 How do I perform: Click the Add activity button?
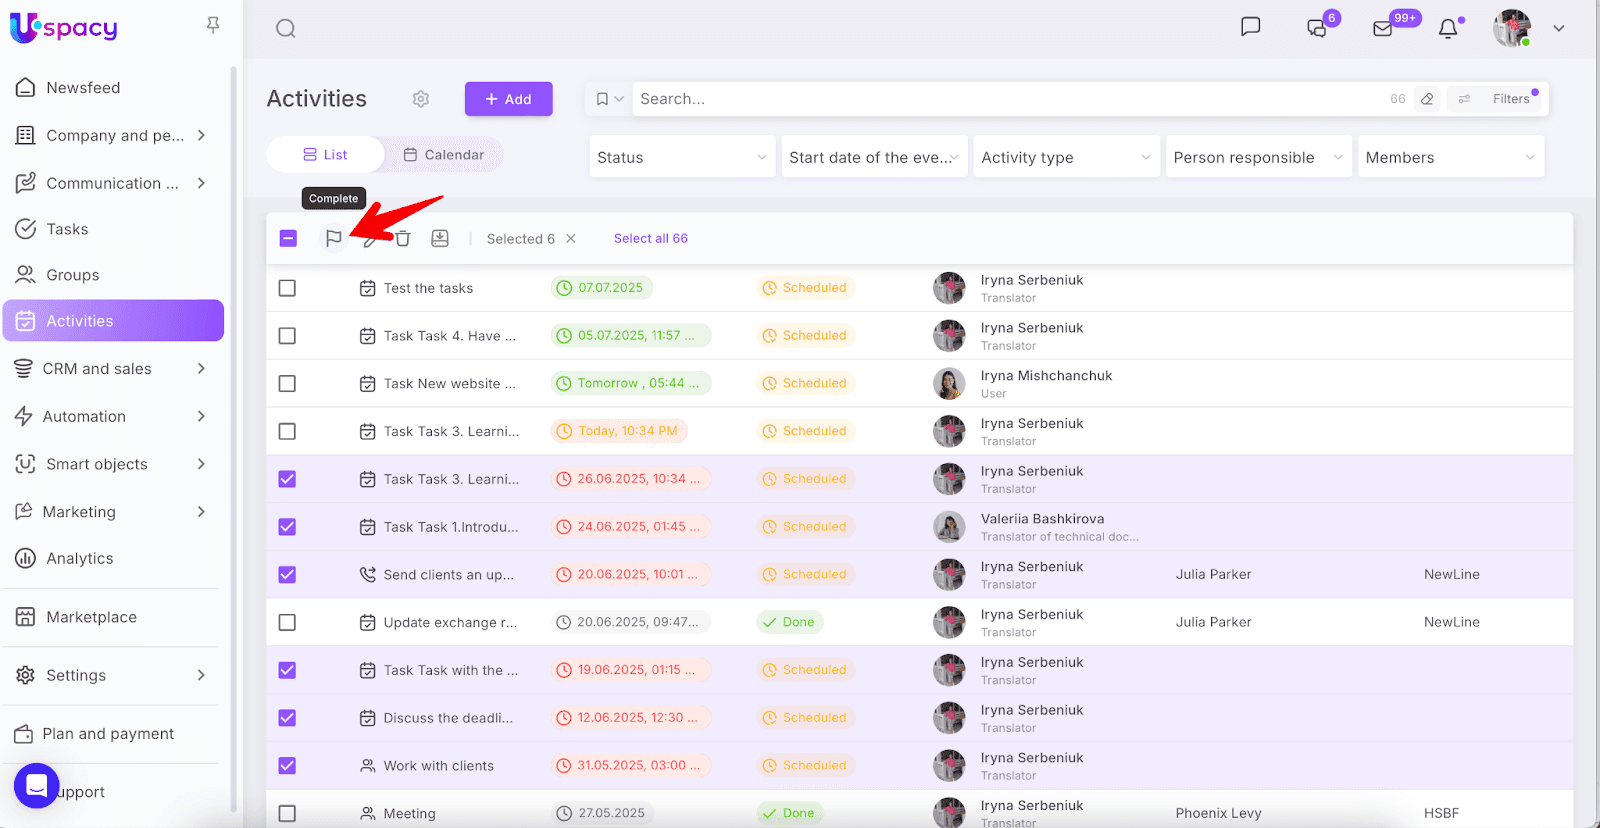pos(508,99)
